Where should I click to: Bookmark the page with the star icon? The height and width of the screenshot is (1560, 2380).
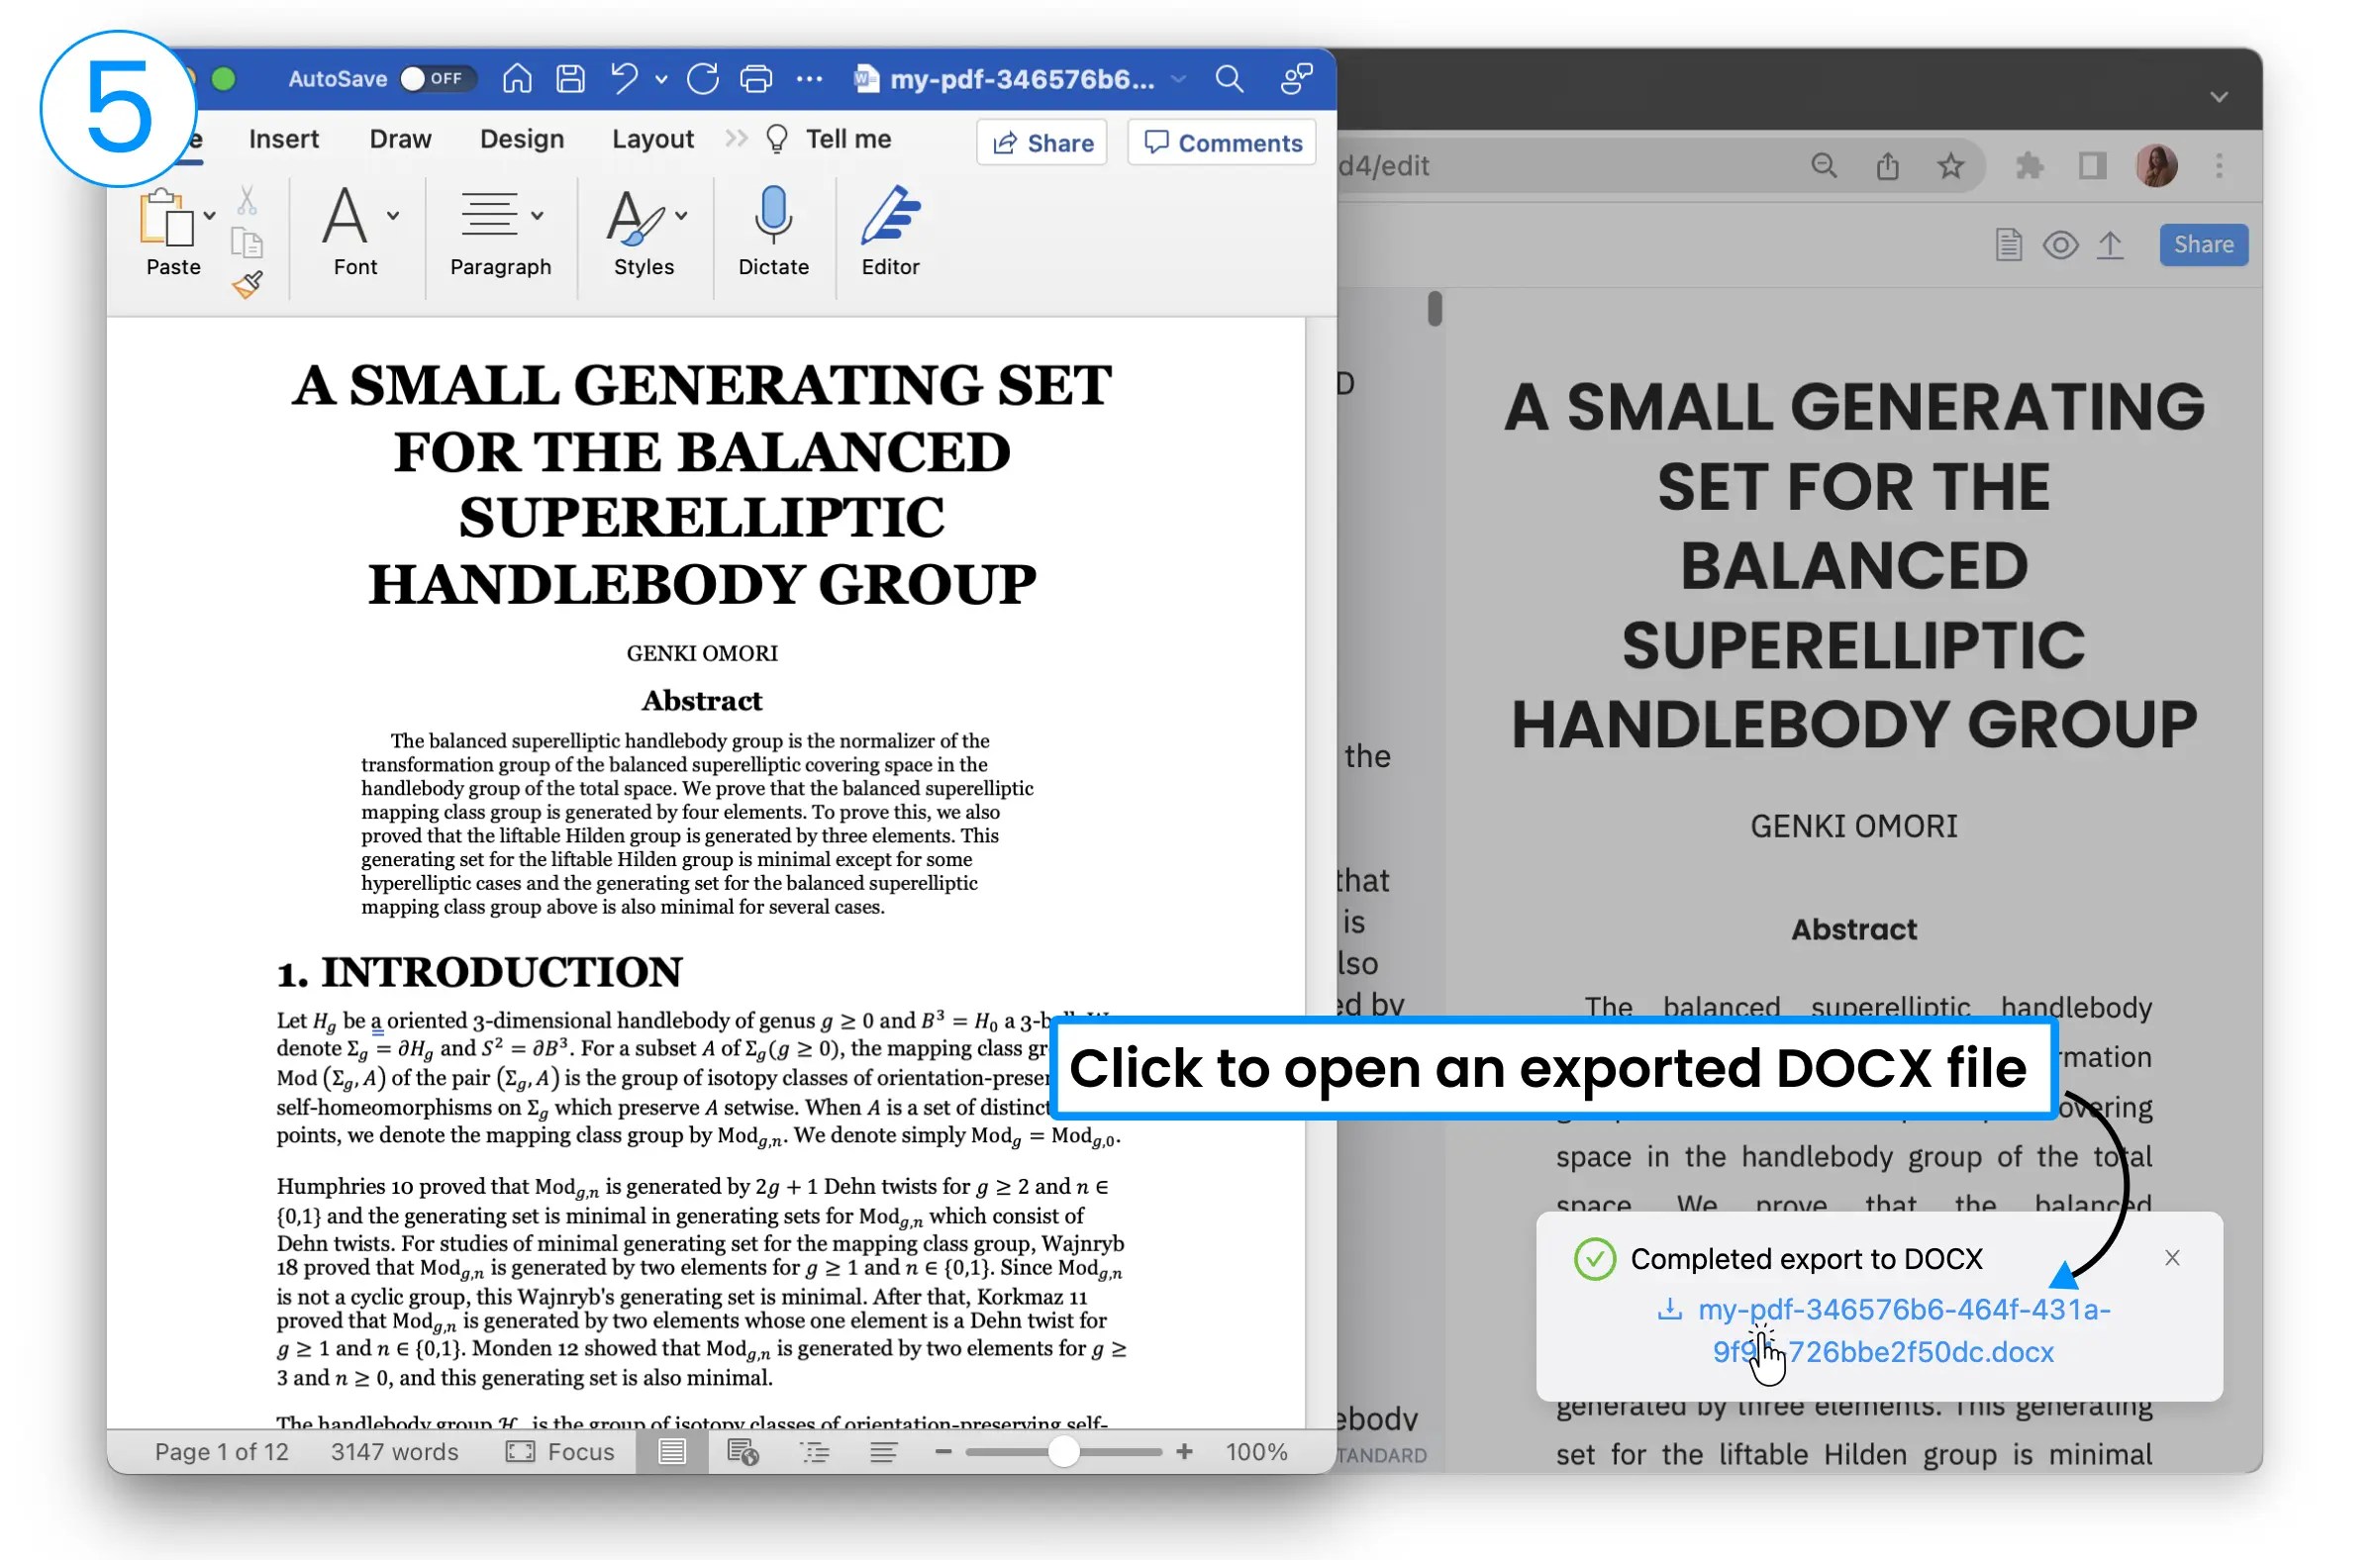[x=1950, y=166]
